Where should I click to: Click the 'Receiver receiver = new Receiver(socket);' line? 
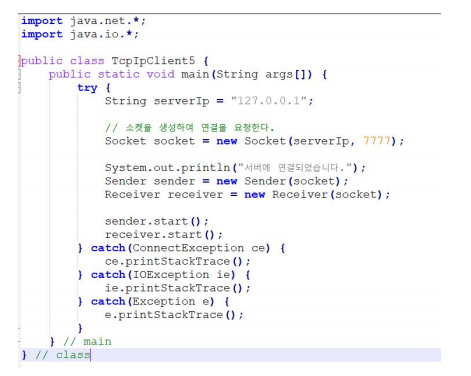(x=247, y=194)
